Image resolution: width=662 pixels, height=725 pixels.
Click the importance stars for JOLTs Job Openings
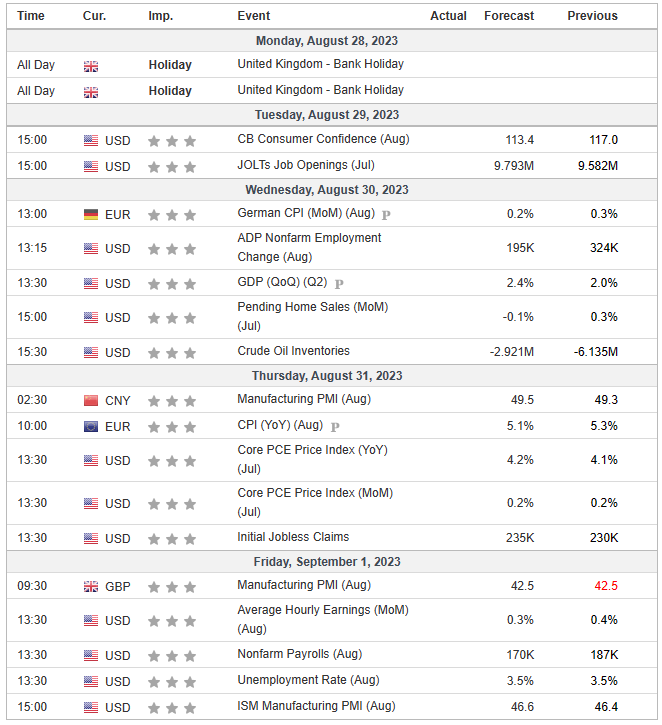[172, 166]
